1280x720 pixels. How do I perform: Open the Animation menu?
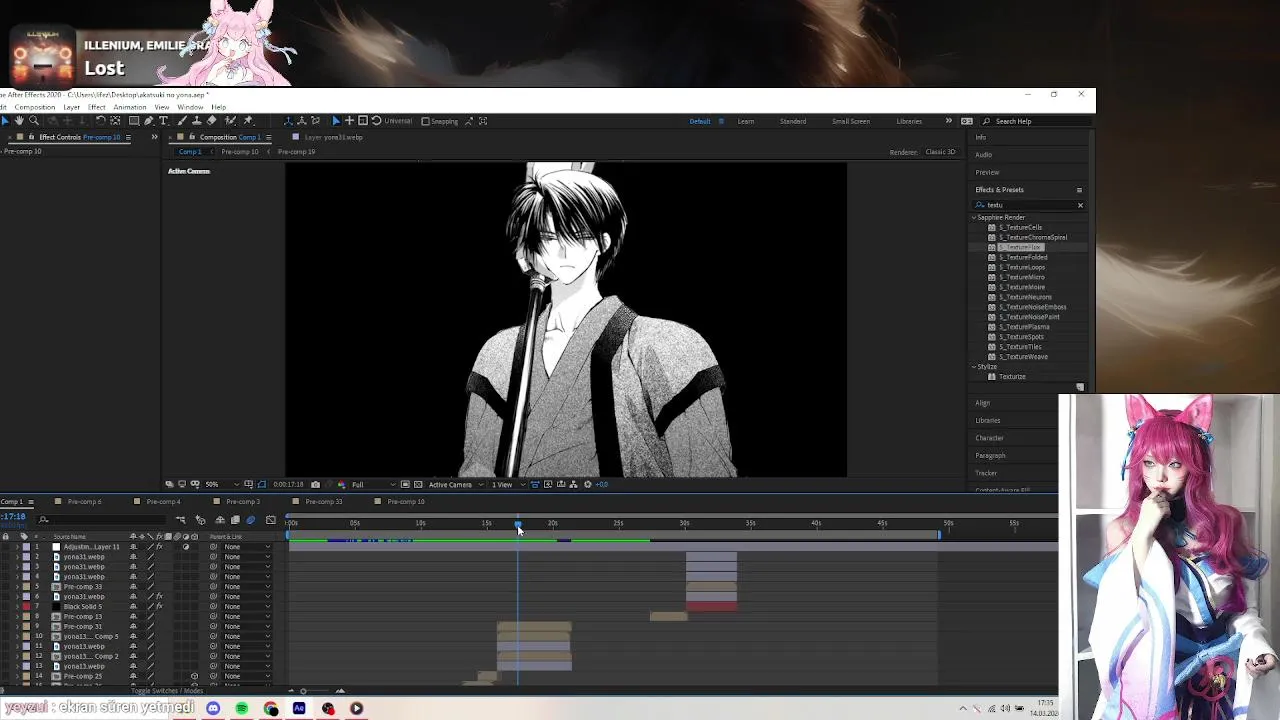(x=130, y=107)
